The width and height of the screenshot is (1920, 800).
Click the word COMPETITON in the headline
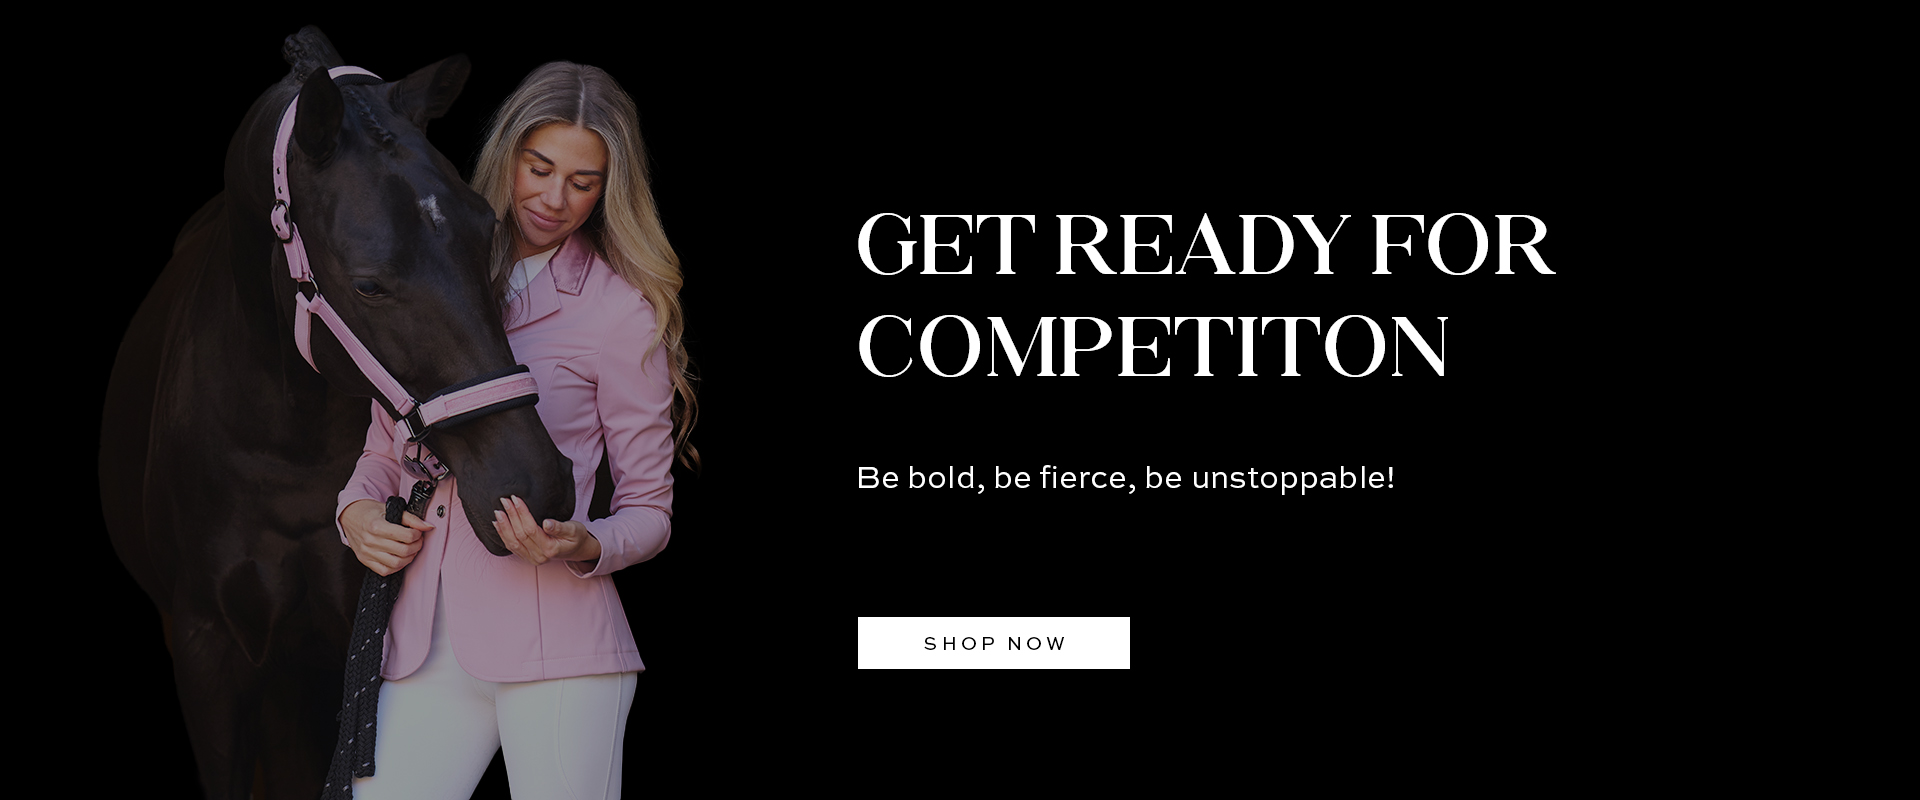(x=1153, y=346)
